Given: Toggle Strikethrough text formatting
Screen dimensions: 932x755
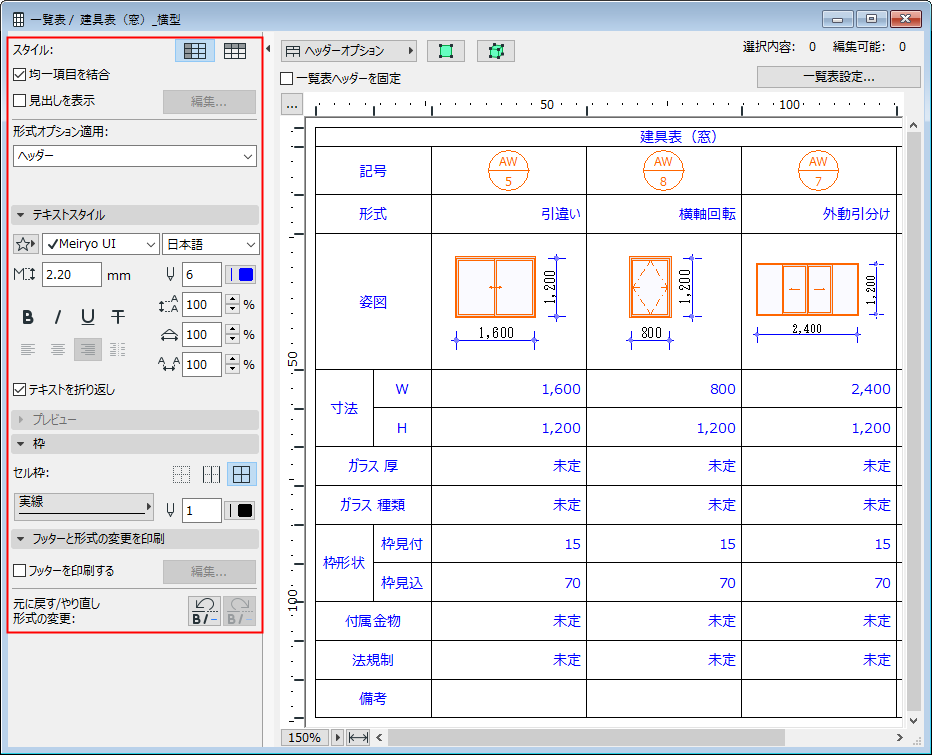Looking at the screenshot, I should [118, 317].
